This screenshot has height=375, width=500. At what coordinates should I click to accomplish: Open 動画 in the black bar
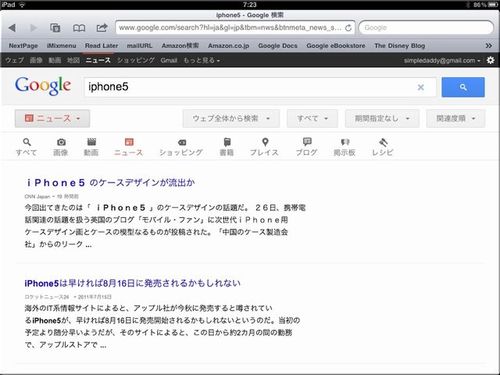point(55,60)
